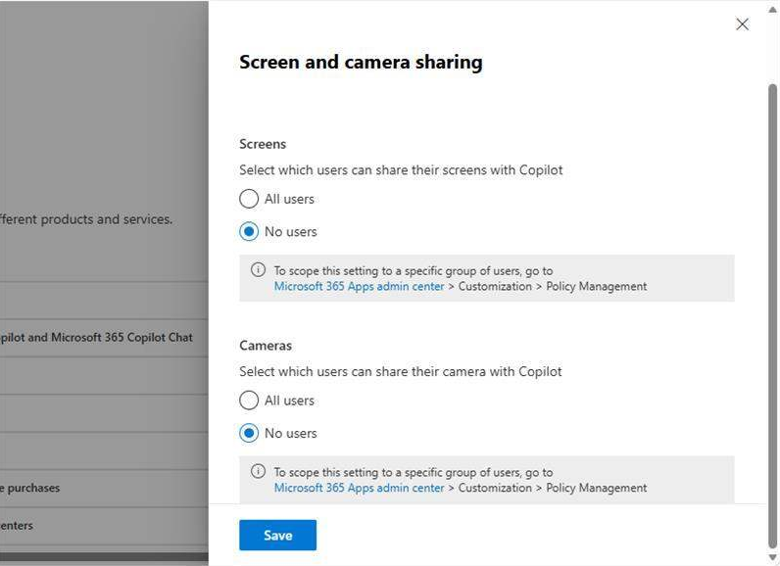Select No users under Cameras
The height and width of the screenshot is (566, 780).
[249, 433]
